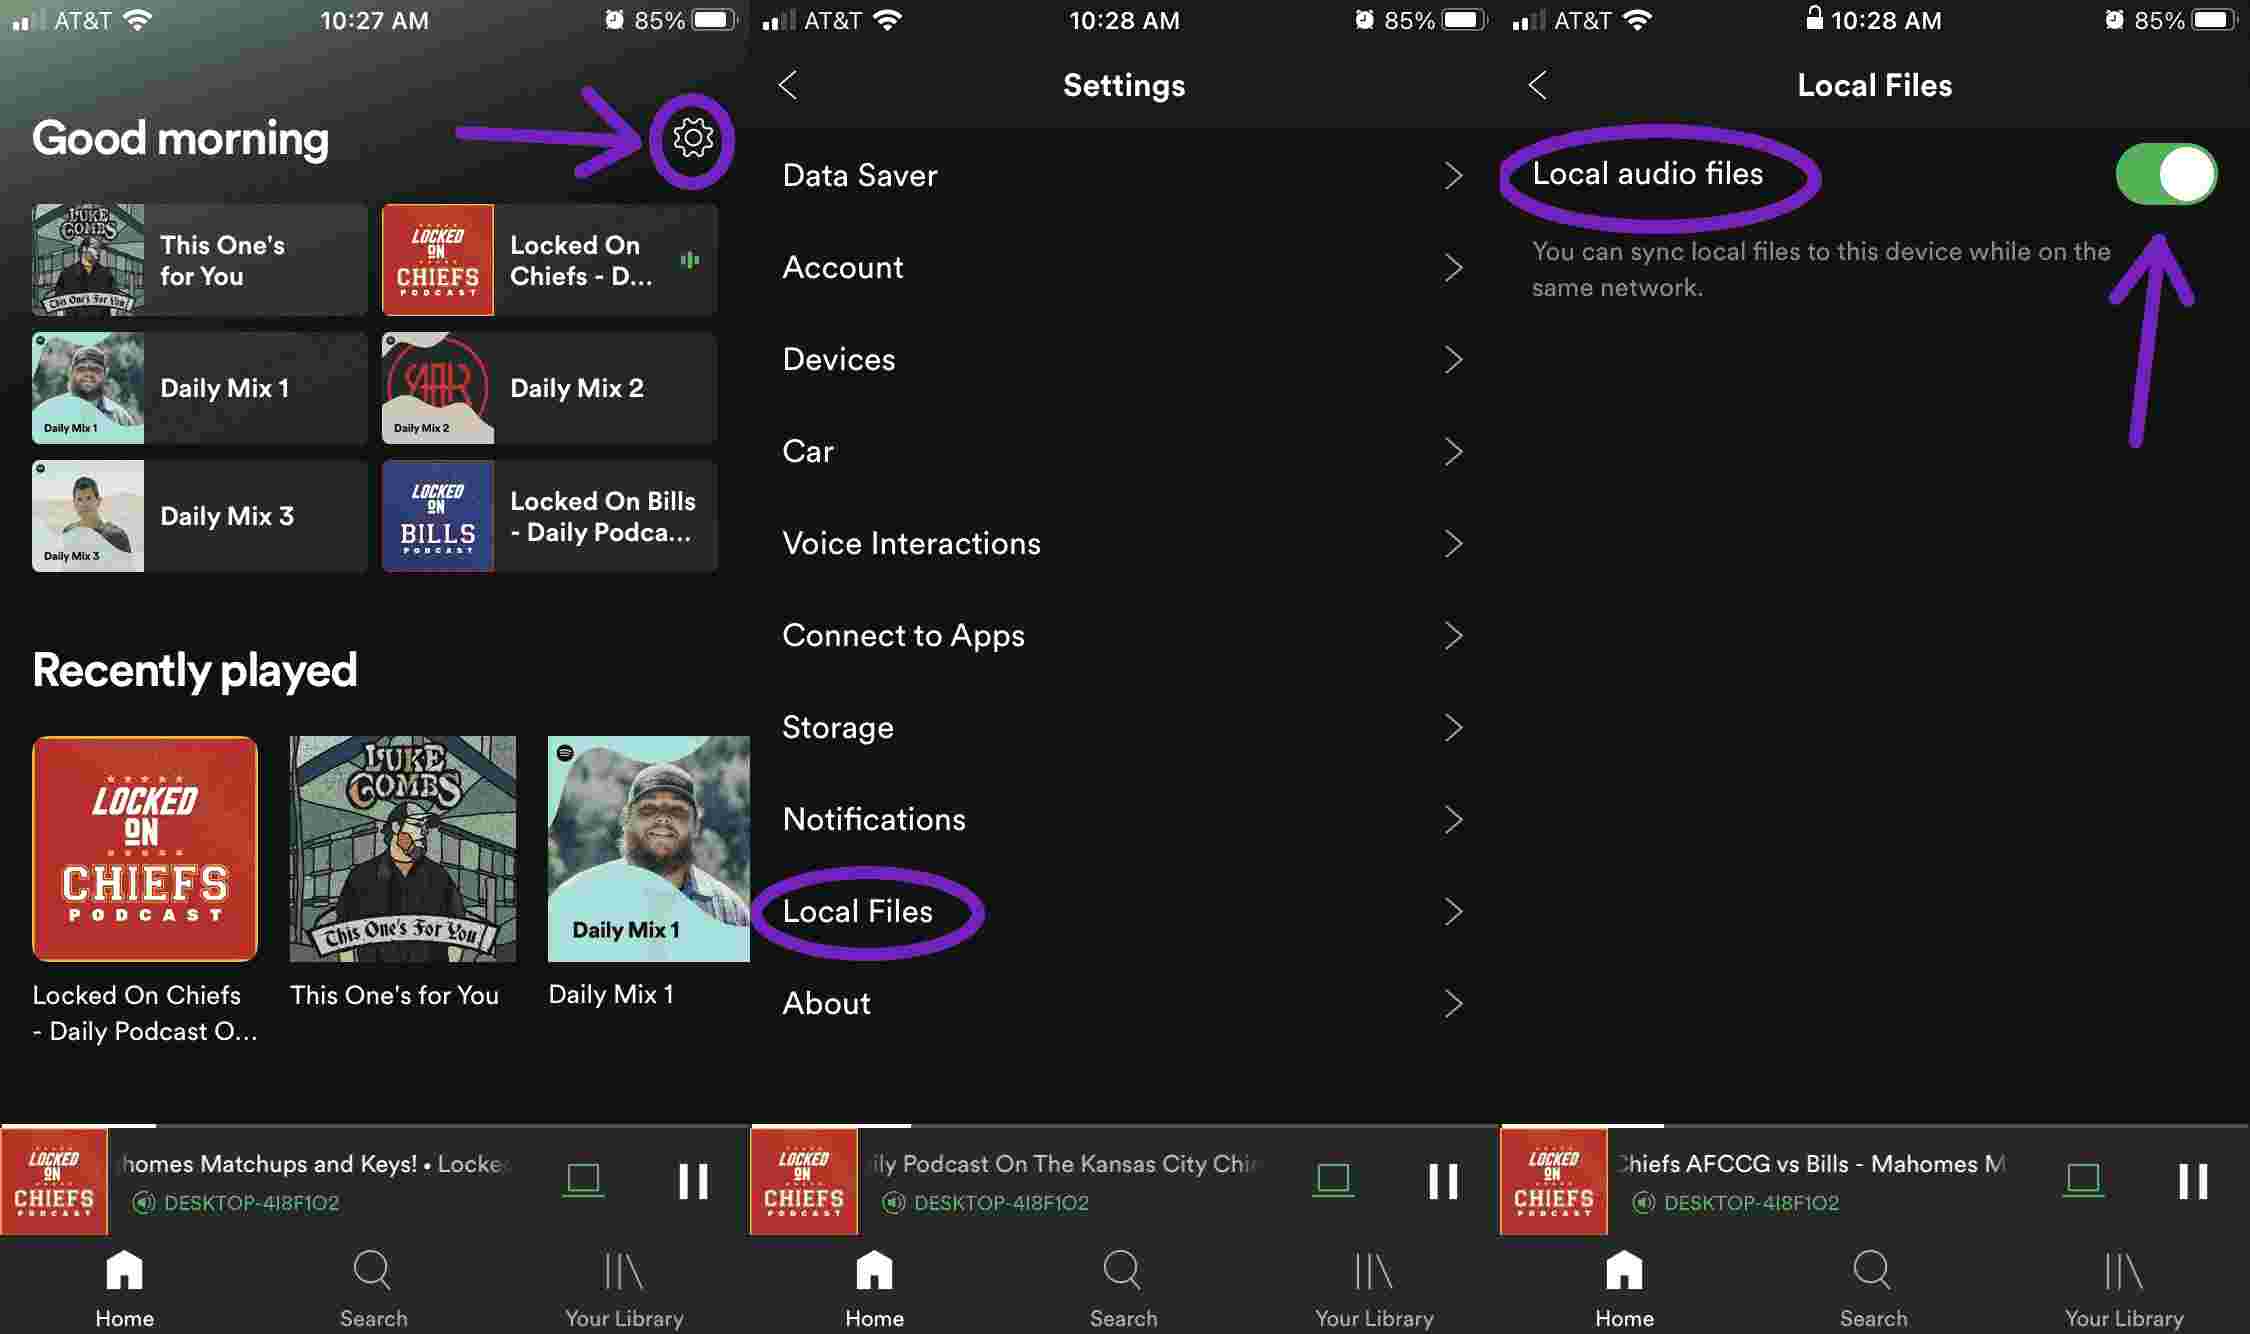Open Car settings
The width and height of the screenshot is (2250, 1334).
1124,452
